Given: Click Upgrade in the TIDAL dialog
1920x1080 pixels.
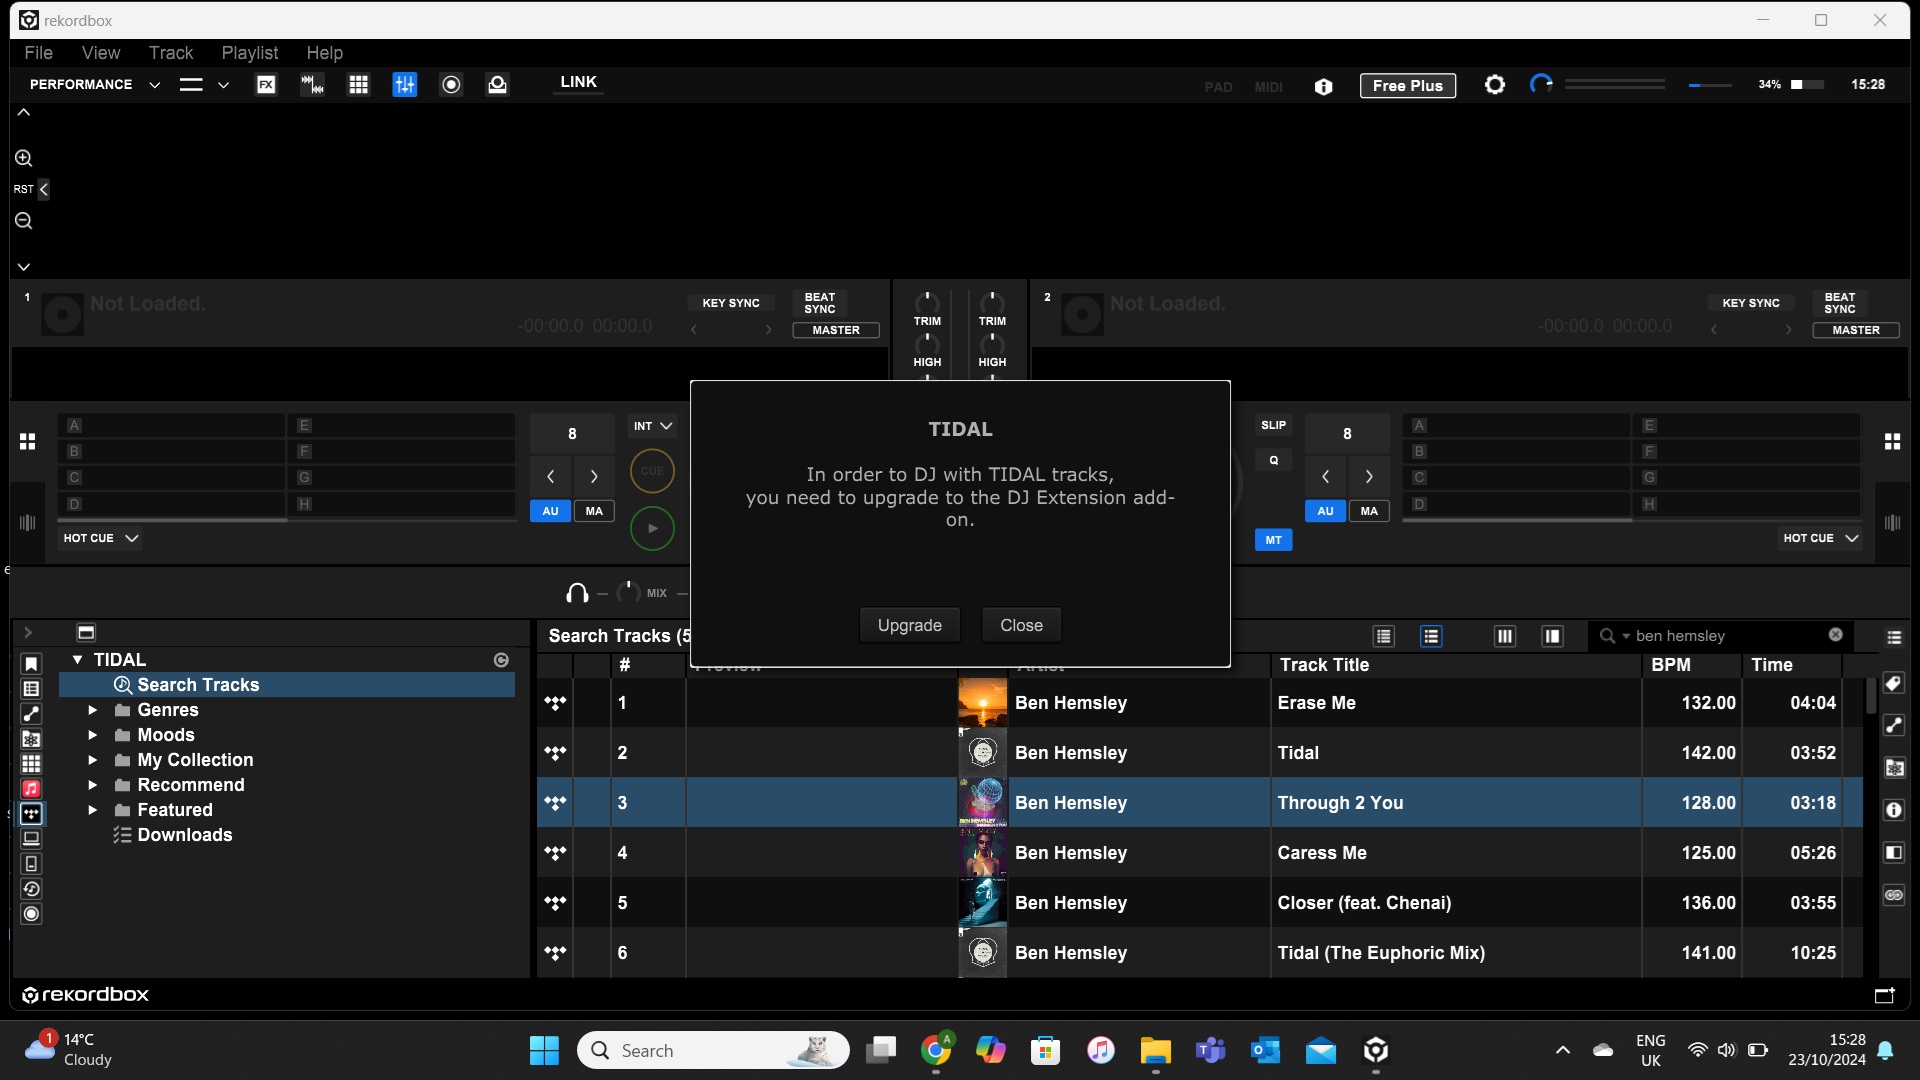Looking at the screenshot, I should [x=910, y=625].
